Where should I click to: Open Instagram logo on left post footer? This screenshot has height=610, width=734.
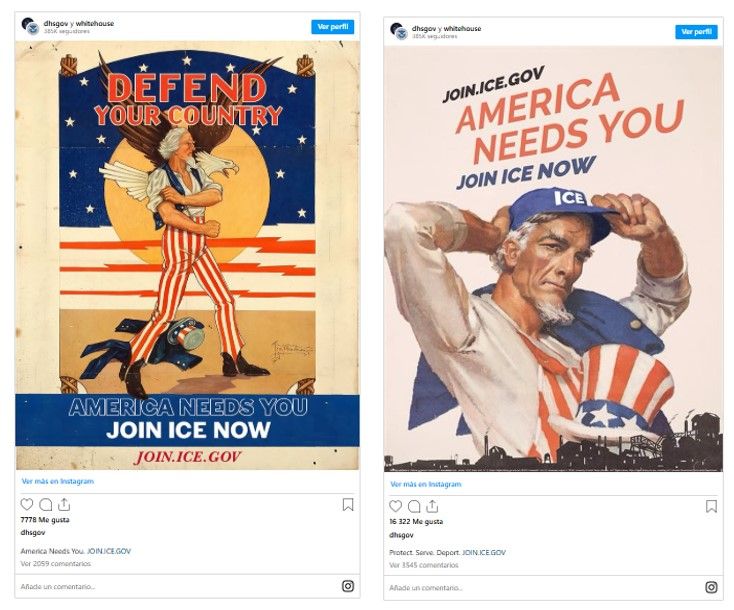(348, 586)
